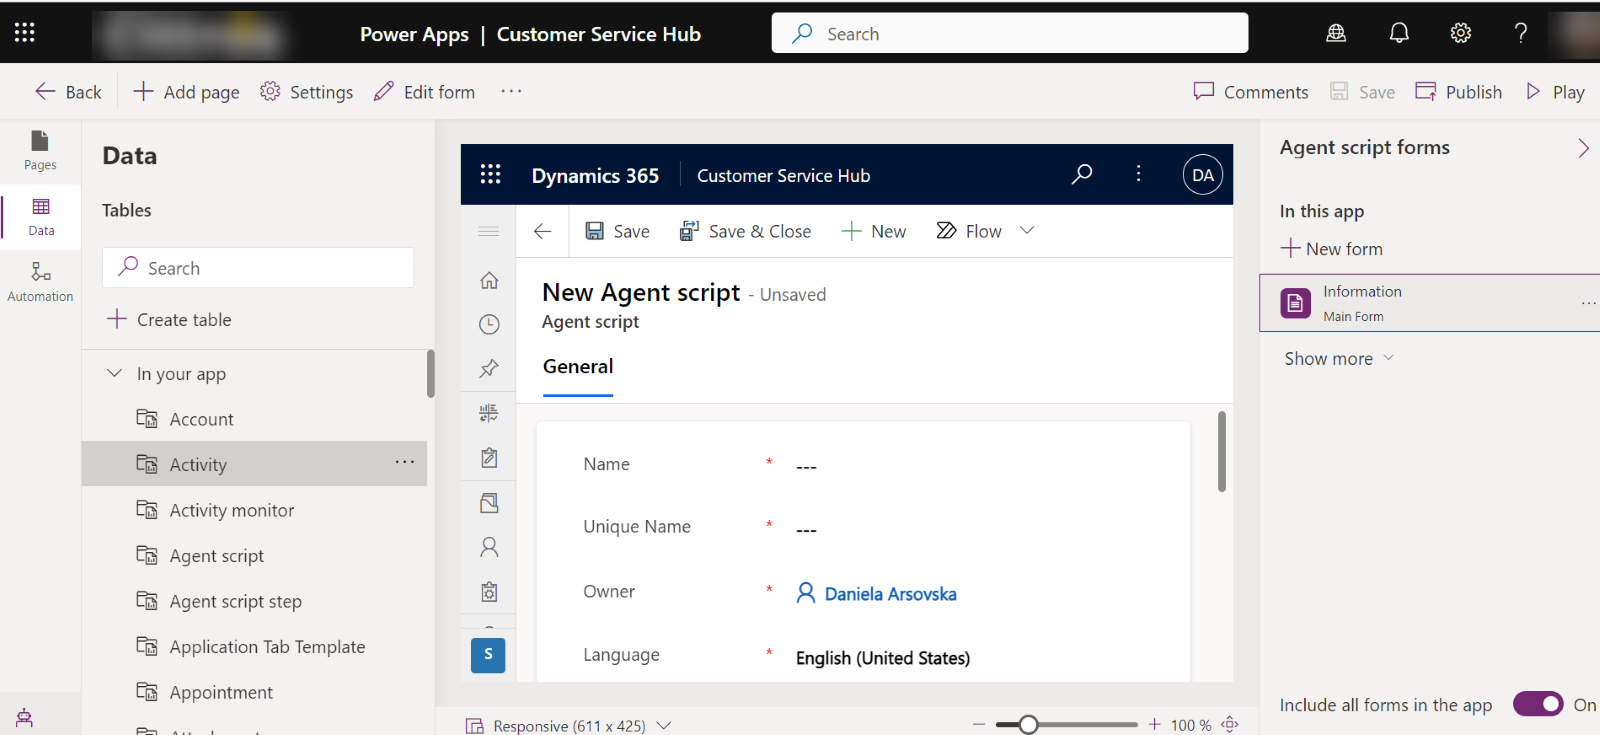
Task: Click the DA user avatar
Action: [x=1203, y=175]
